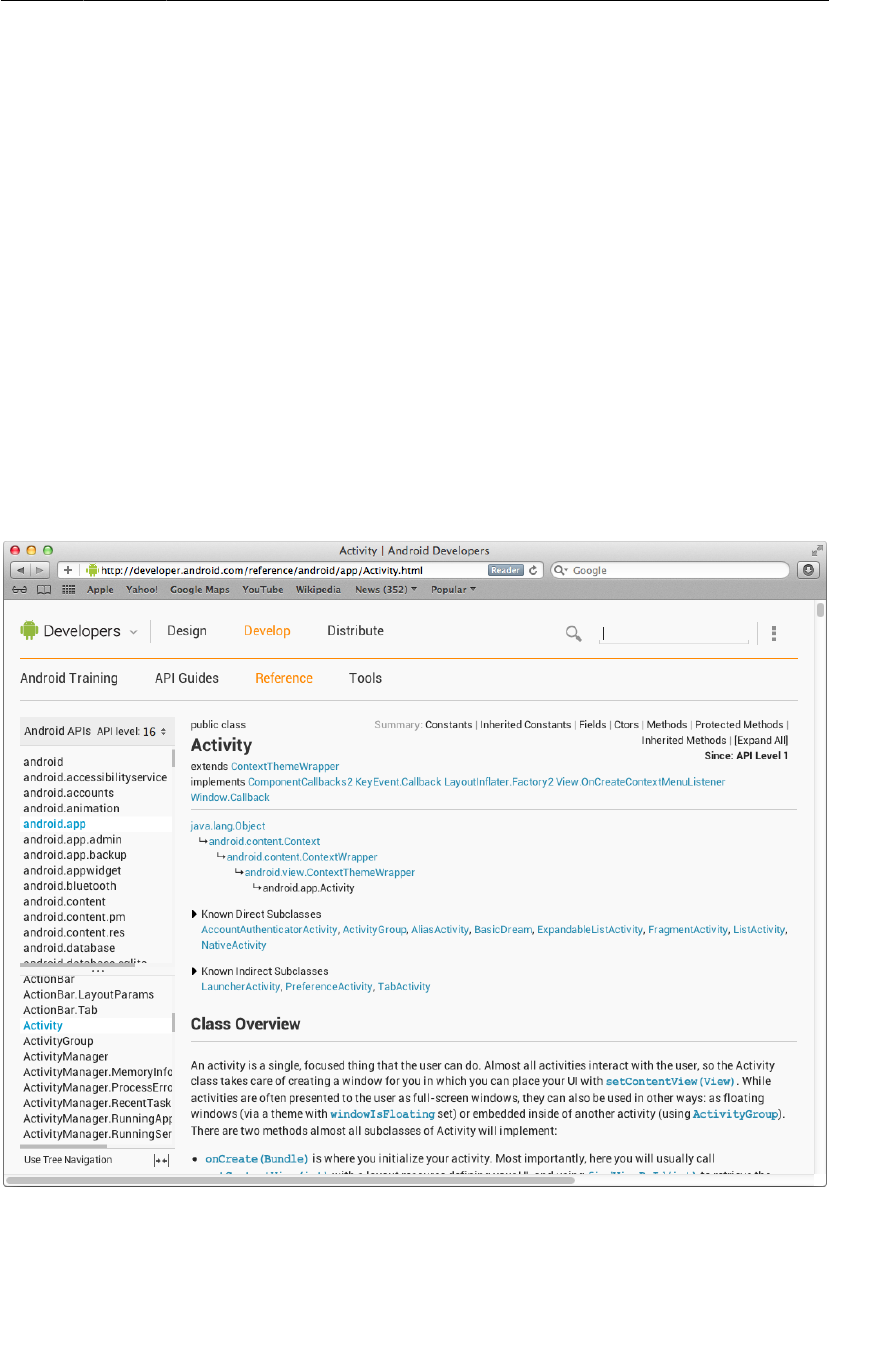The height and width of the screenshot is (1350, 882).
Task: Open the News (352) bookmarks dropdown
Action: (x=387, y=590)
